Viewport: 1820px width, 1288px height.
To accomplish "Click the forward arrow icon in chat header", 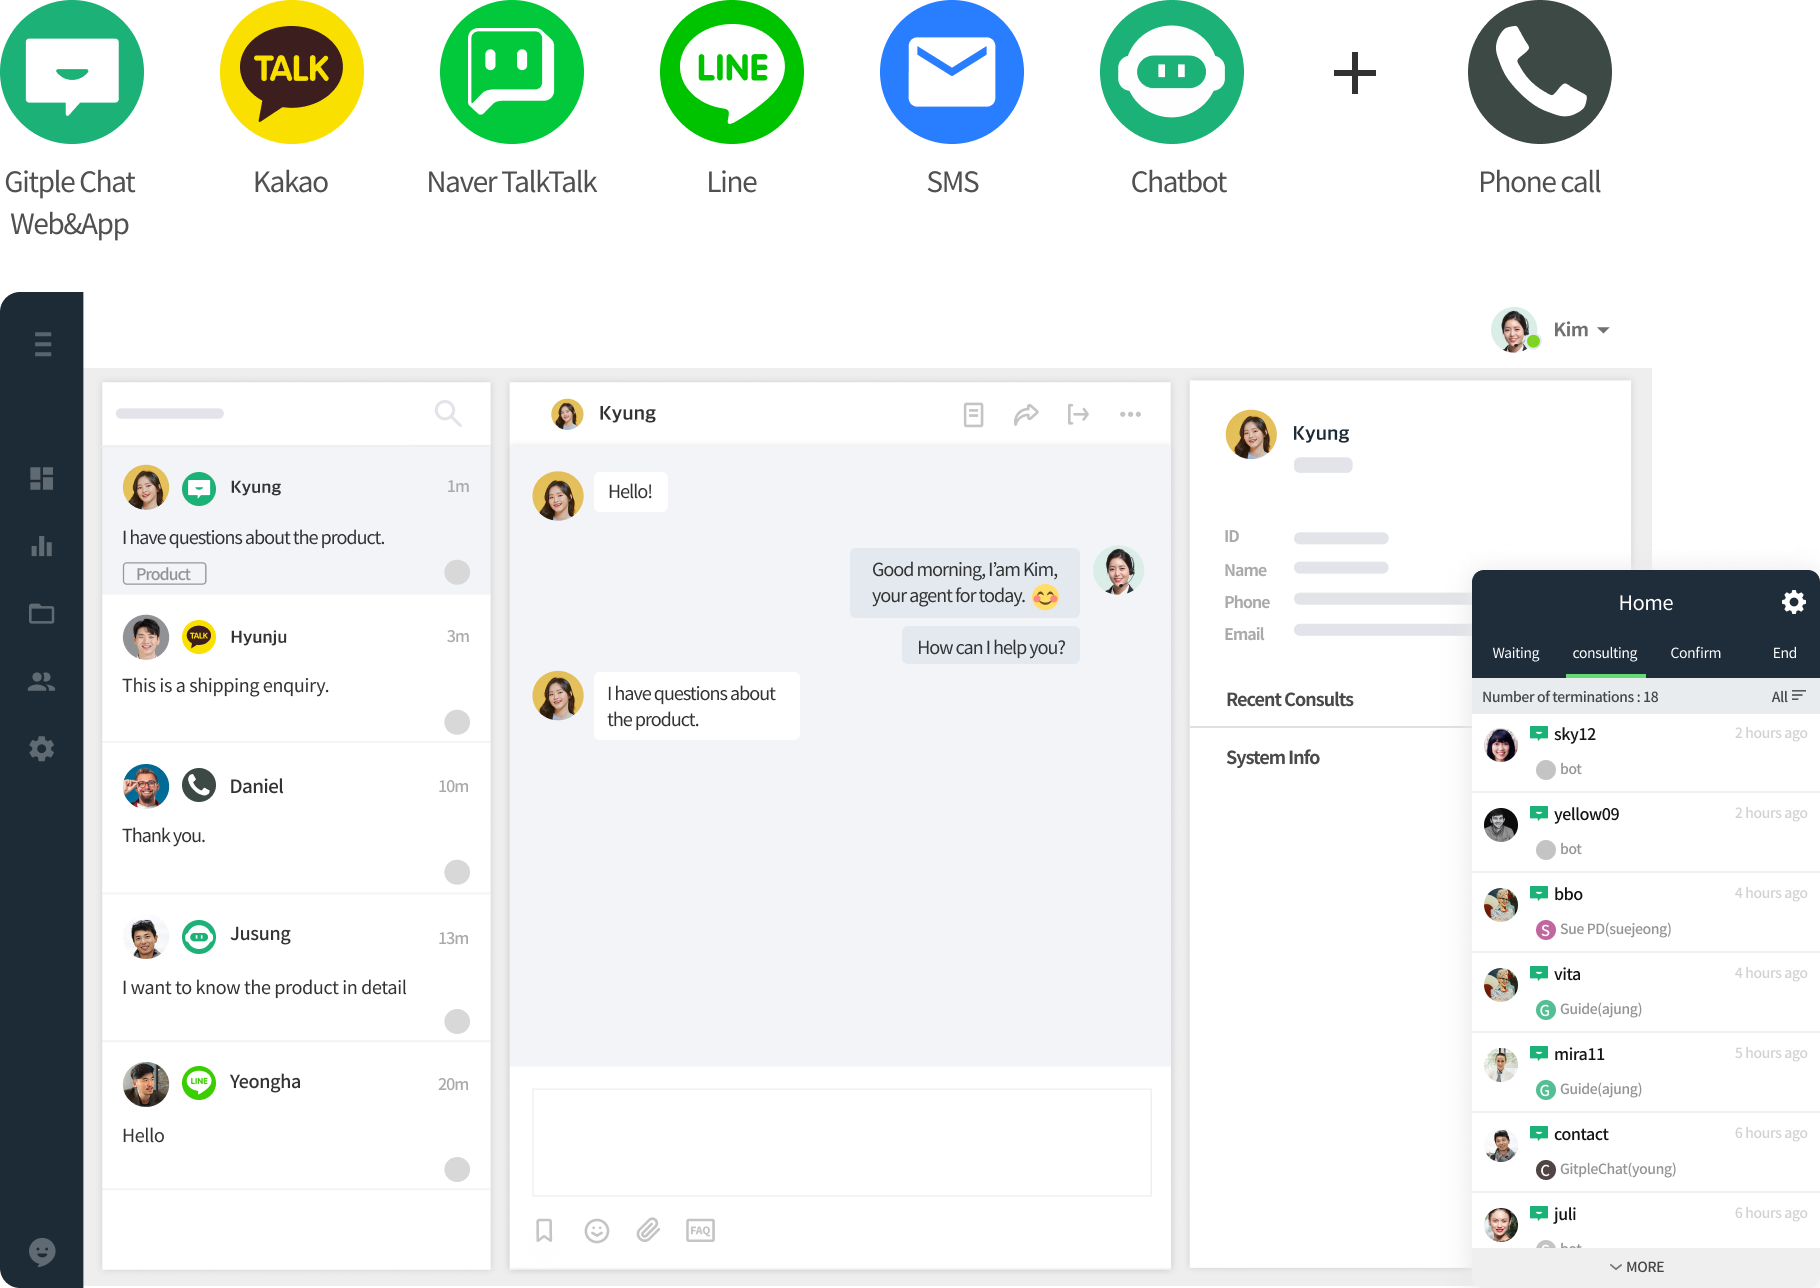I will click(x=1026, y=414).
